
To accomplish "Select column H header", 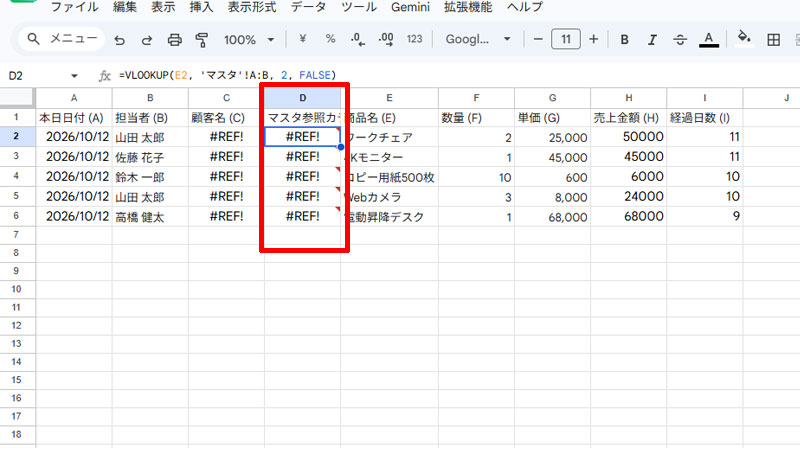I will (629, 98).
